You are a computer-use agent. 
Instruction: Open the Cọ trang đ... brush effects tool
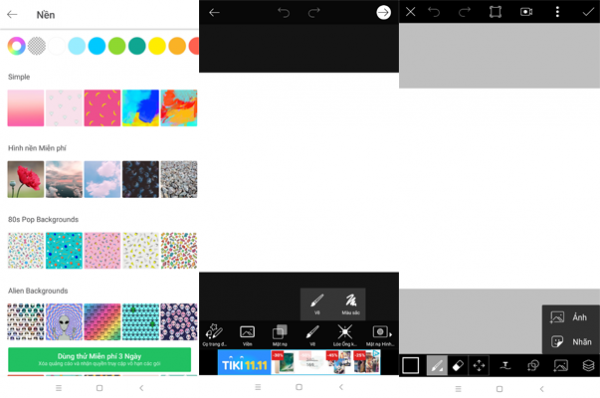pyautogui.click(x=214, y=335)
